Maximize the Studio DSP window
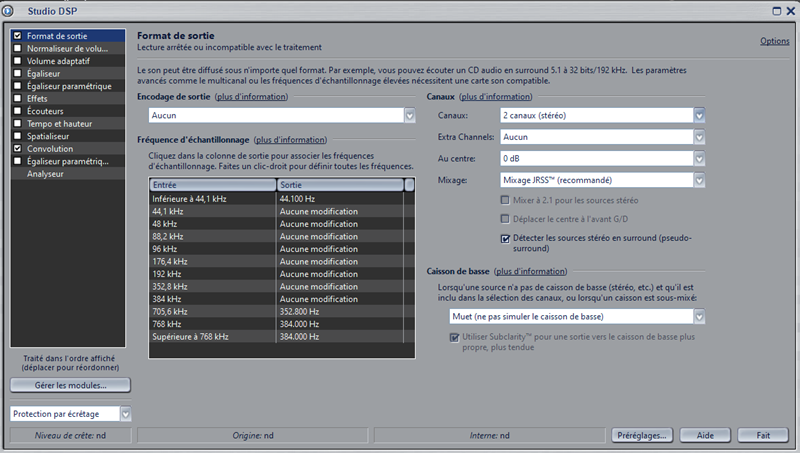Viewport: 800px width, 453px height. coord(777,11)
